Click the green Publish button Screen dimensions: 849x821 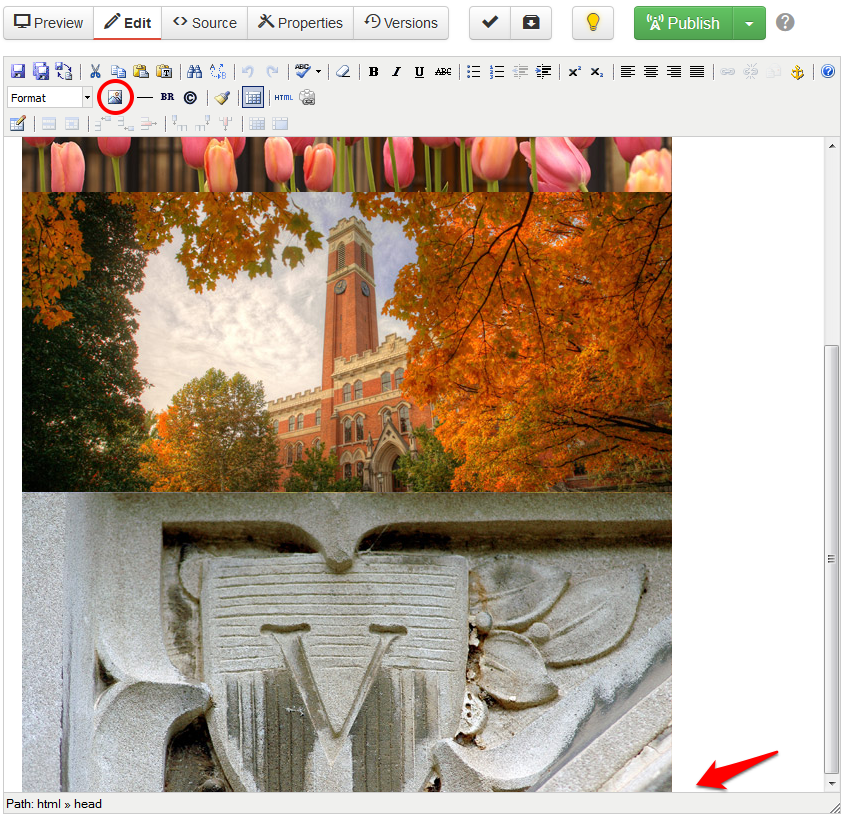tap(684, 23)
